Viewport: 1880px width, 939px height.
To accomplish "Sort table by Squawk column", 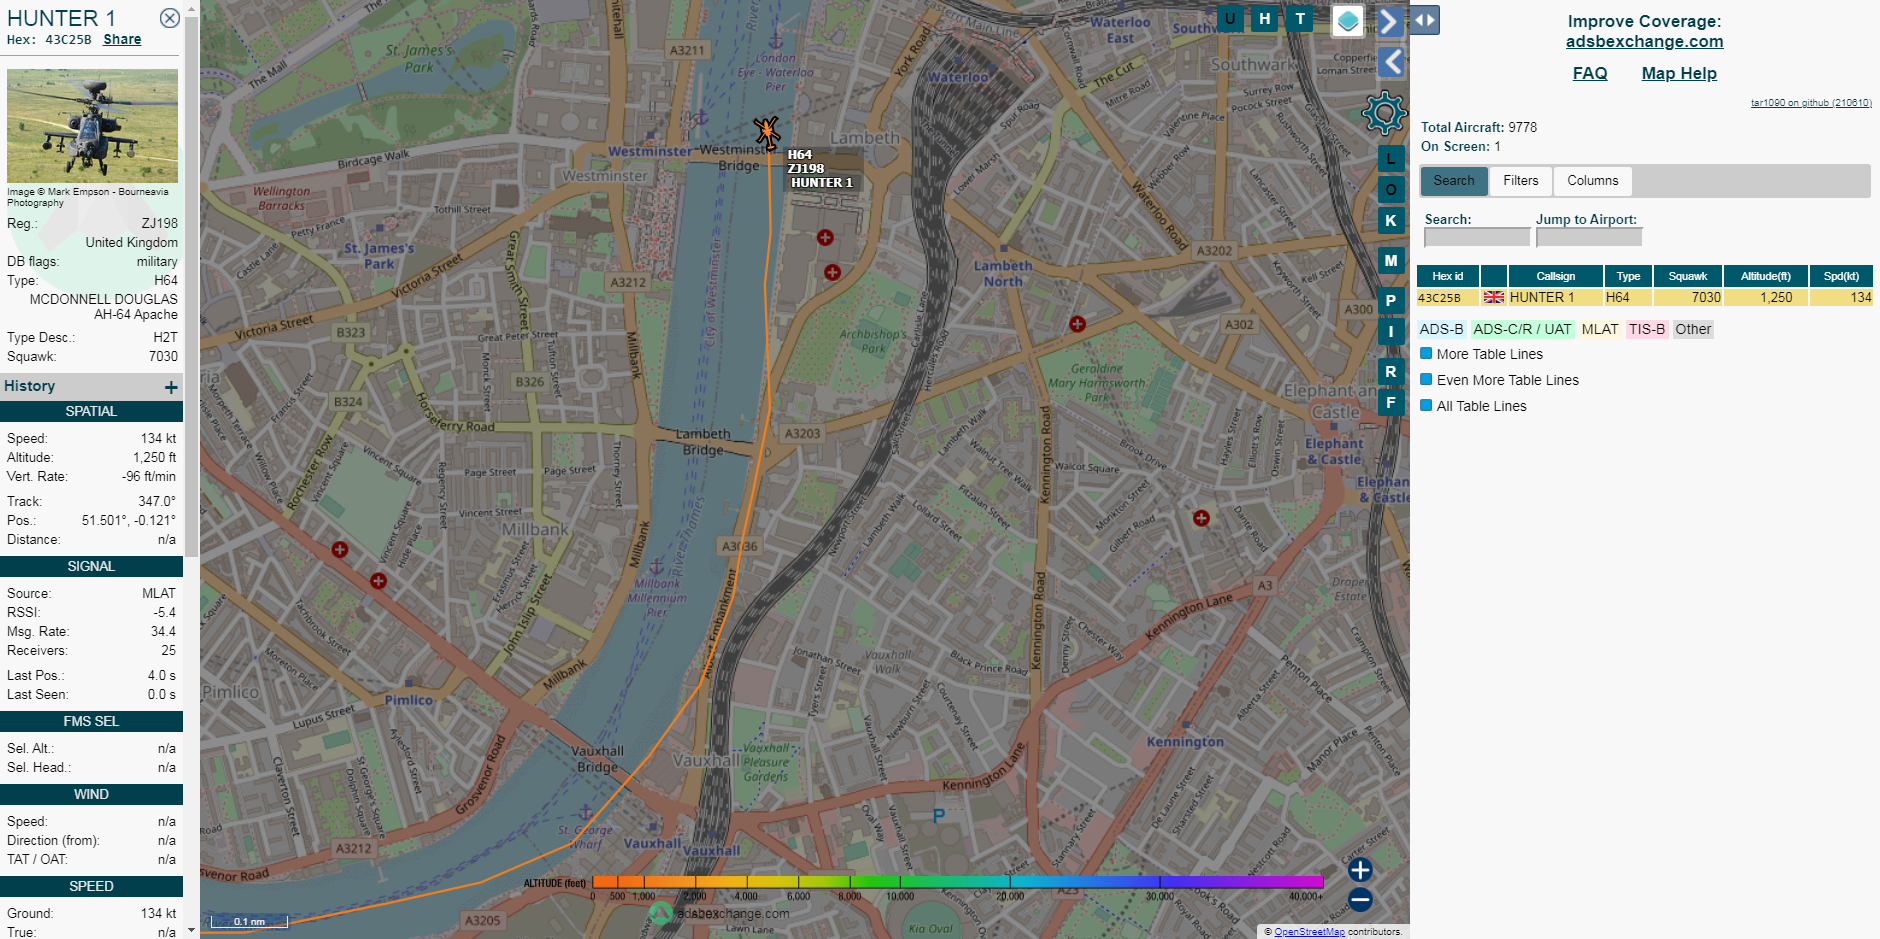I will (x=1688, y=276).
